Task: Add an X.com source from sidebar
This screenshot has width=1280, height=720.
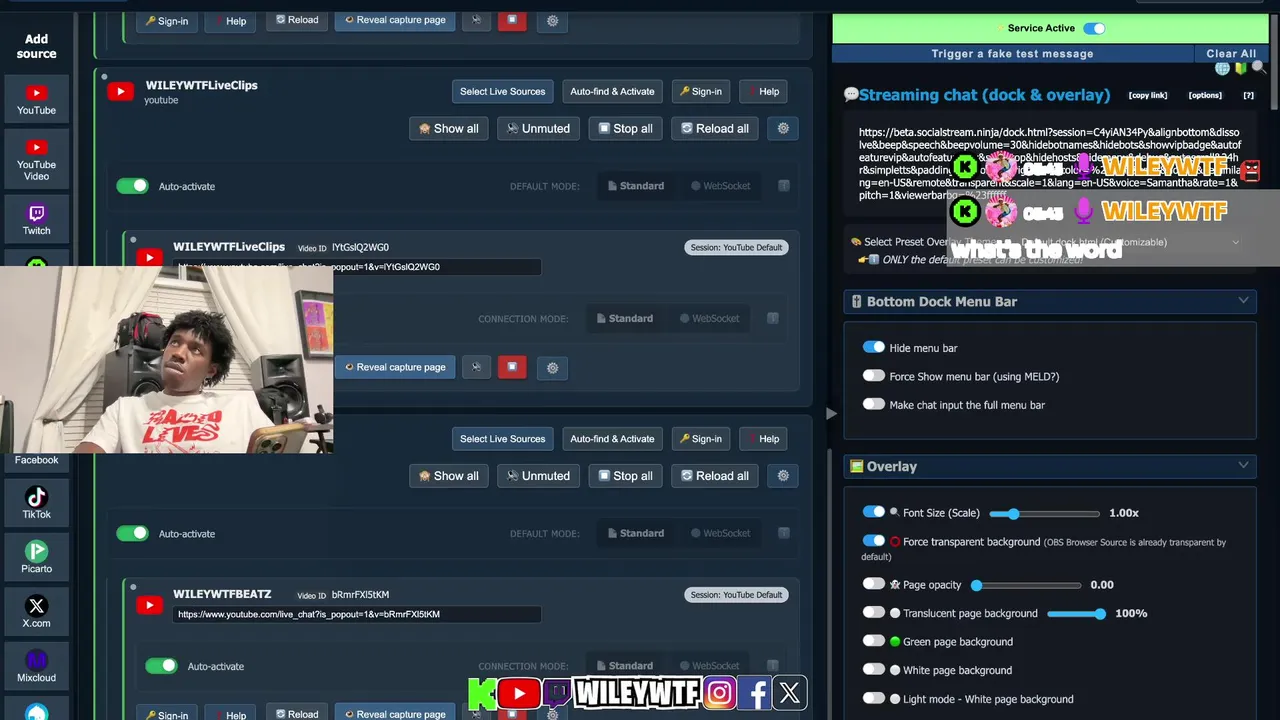Action: click(x=36, y=612)
